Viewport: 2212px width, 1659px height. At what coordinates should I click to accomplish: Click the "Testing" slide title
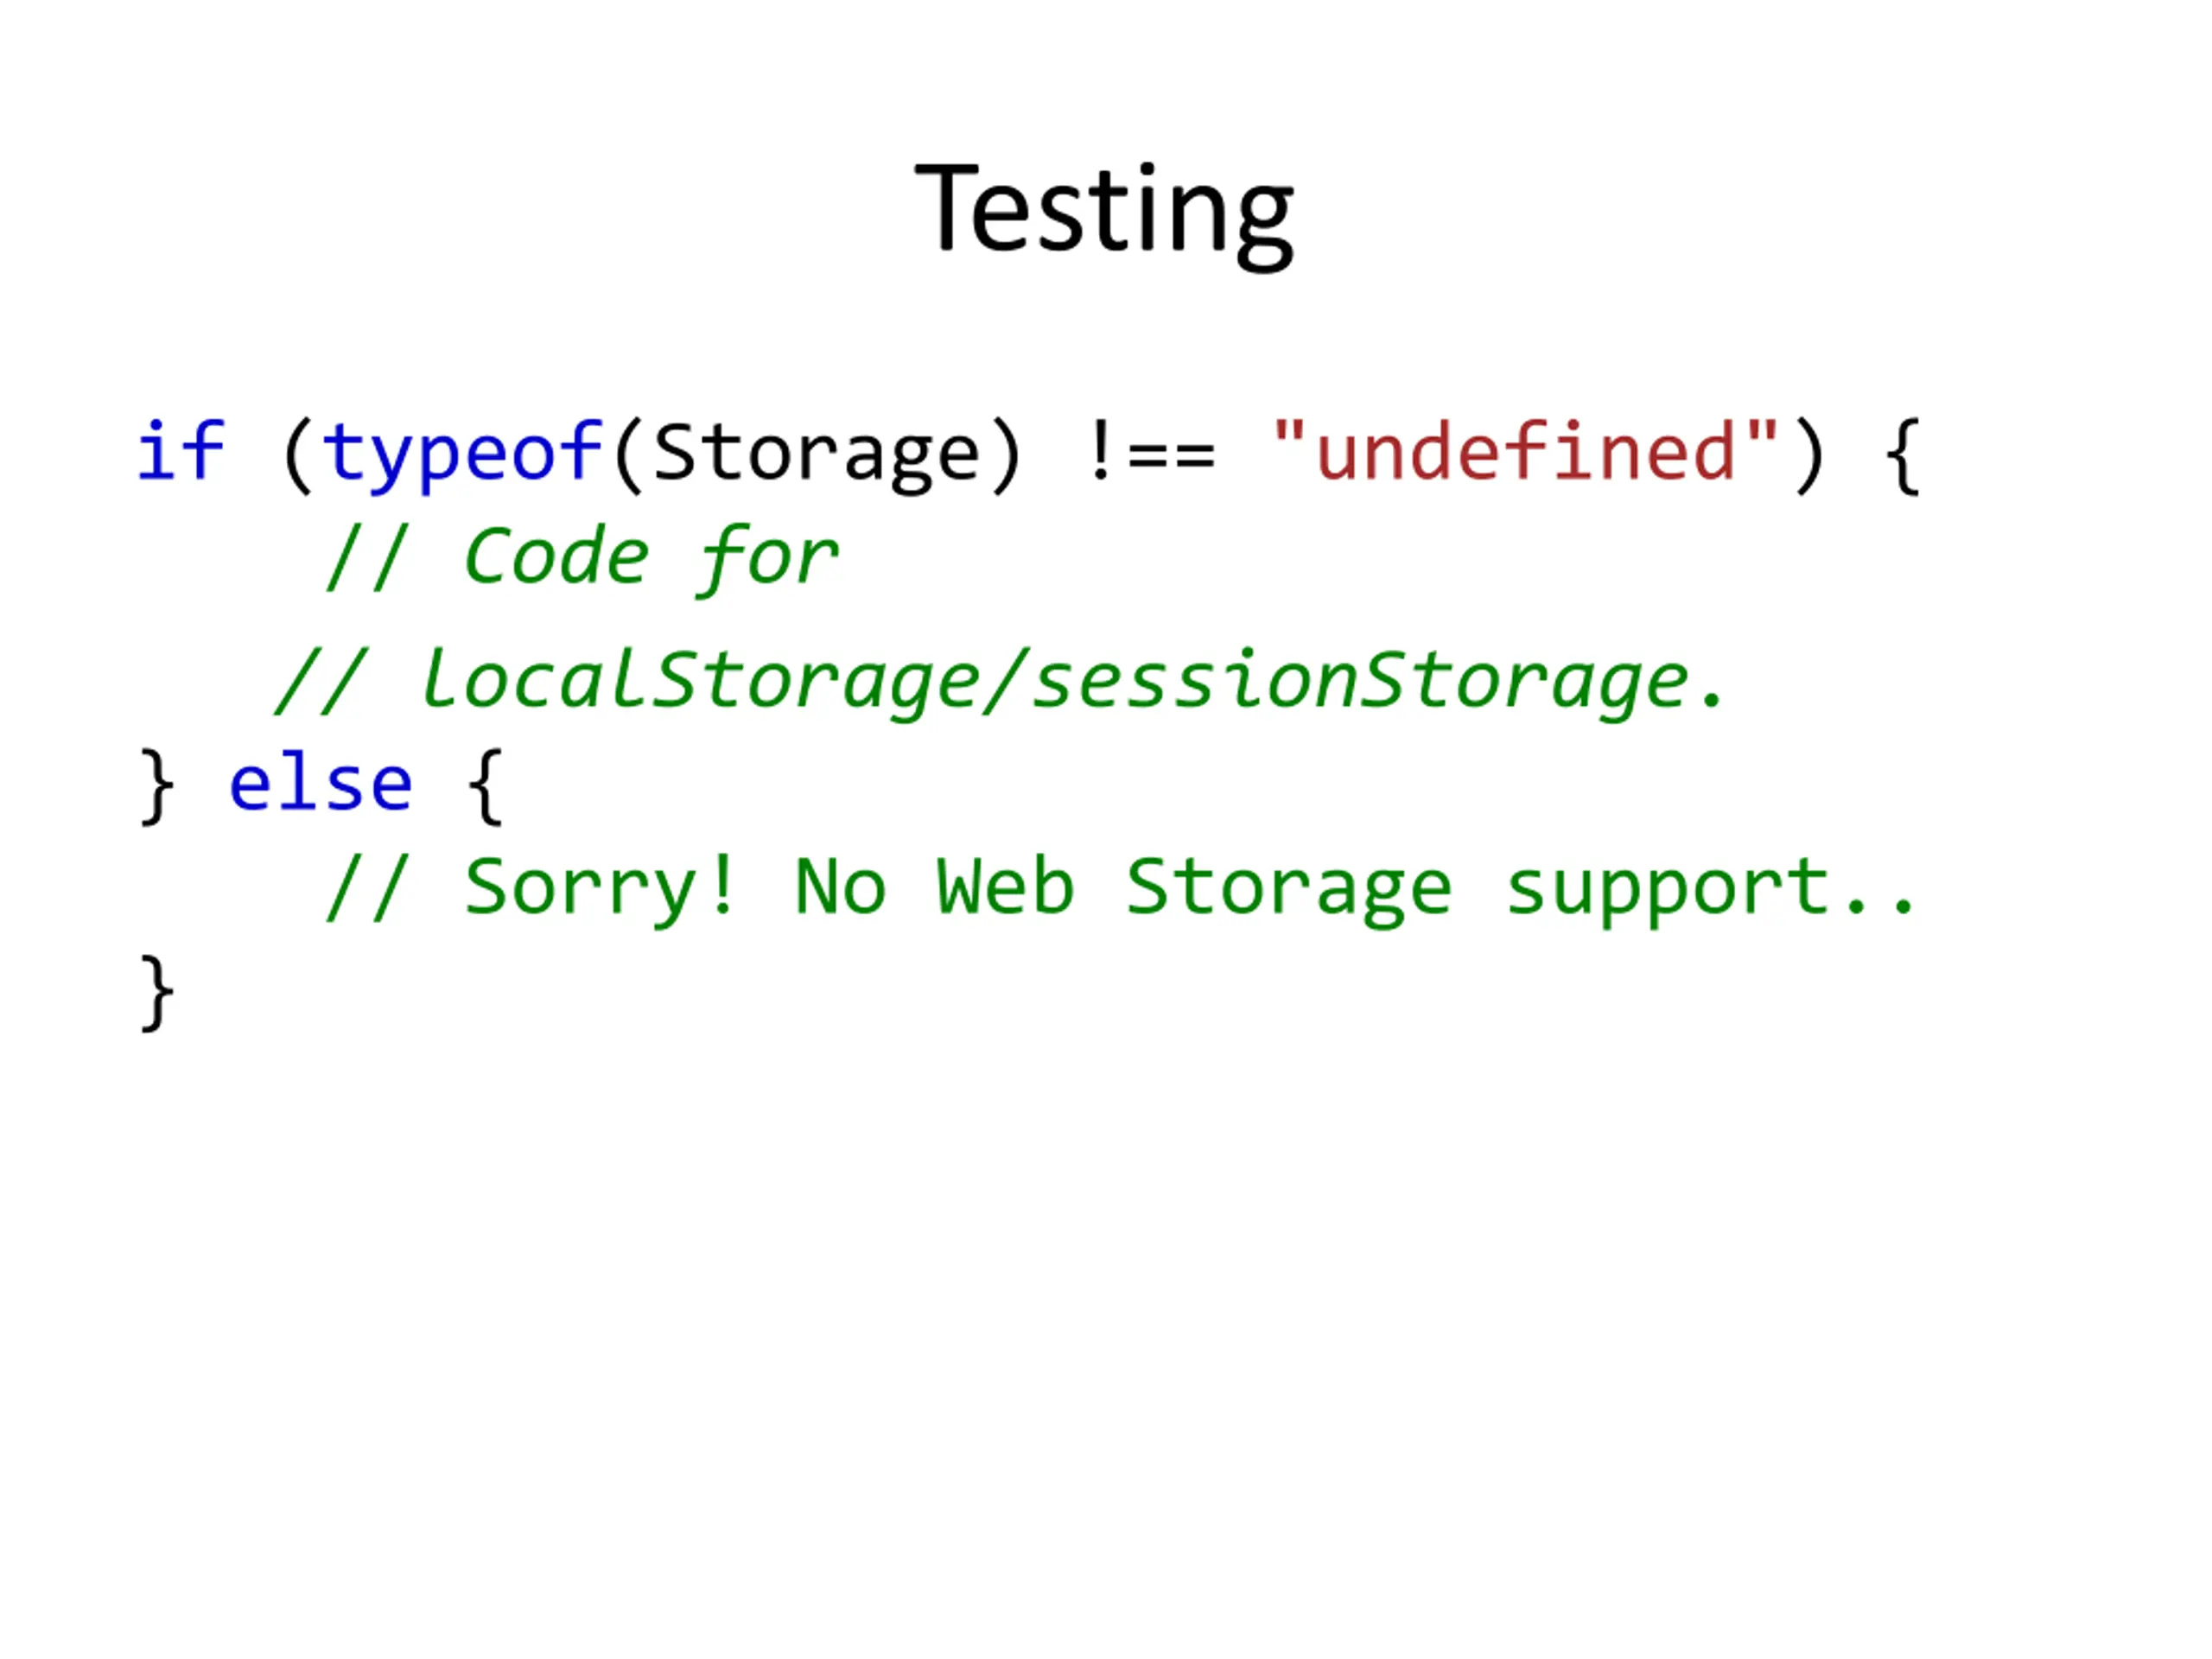1104,213
